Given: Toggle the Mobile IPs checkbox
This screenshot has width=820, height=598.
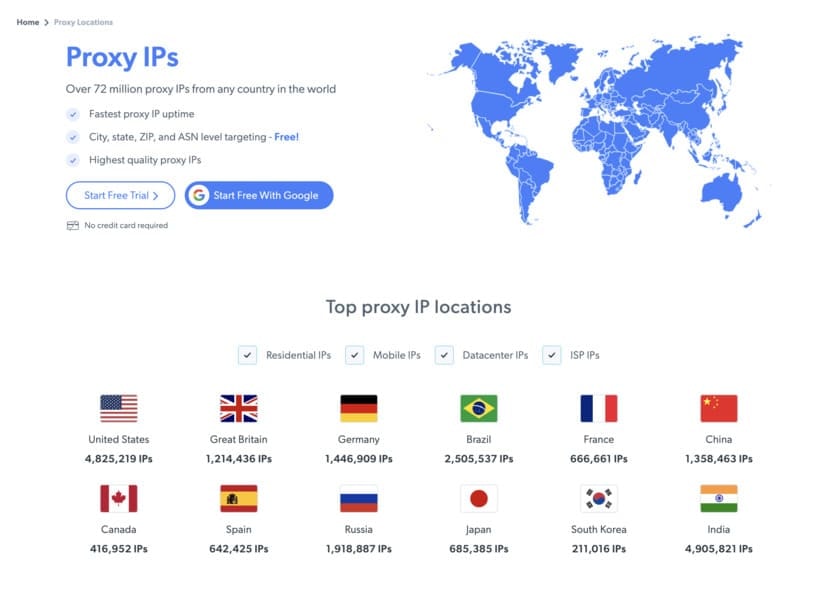Looking at the screenshot, I should point(354,355).
